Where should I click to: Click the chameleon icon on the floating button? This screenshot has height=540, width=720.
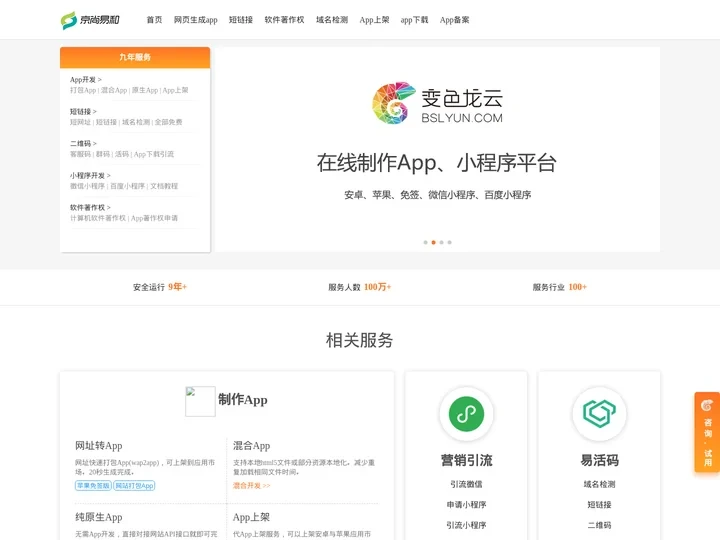point(707,405)
